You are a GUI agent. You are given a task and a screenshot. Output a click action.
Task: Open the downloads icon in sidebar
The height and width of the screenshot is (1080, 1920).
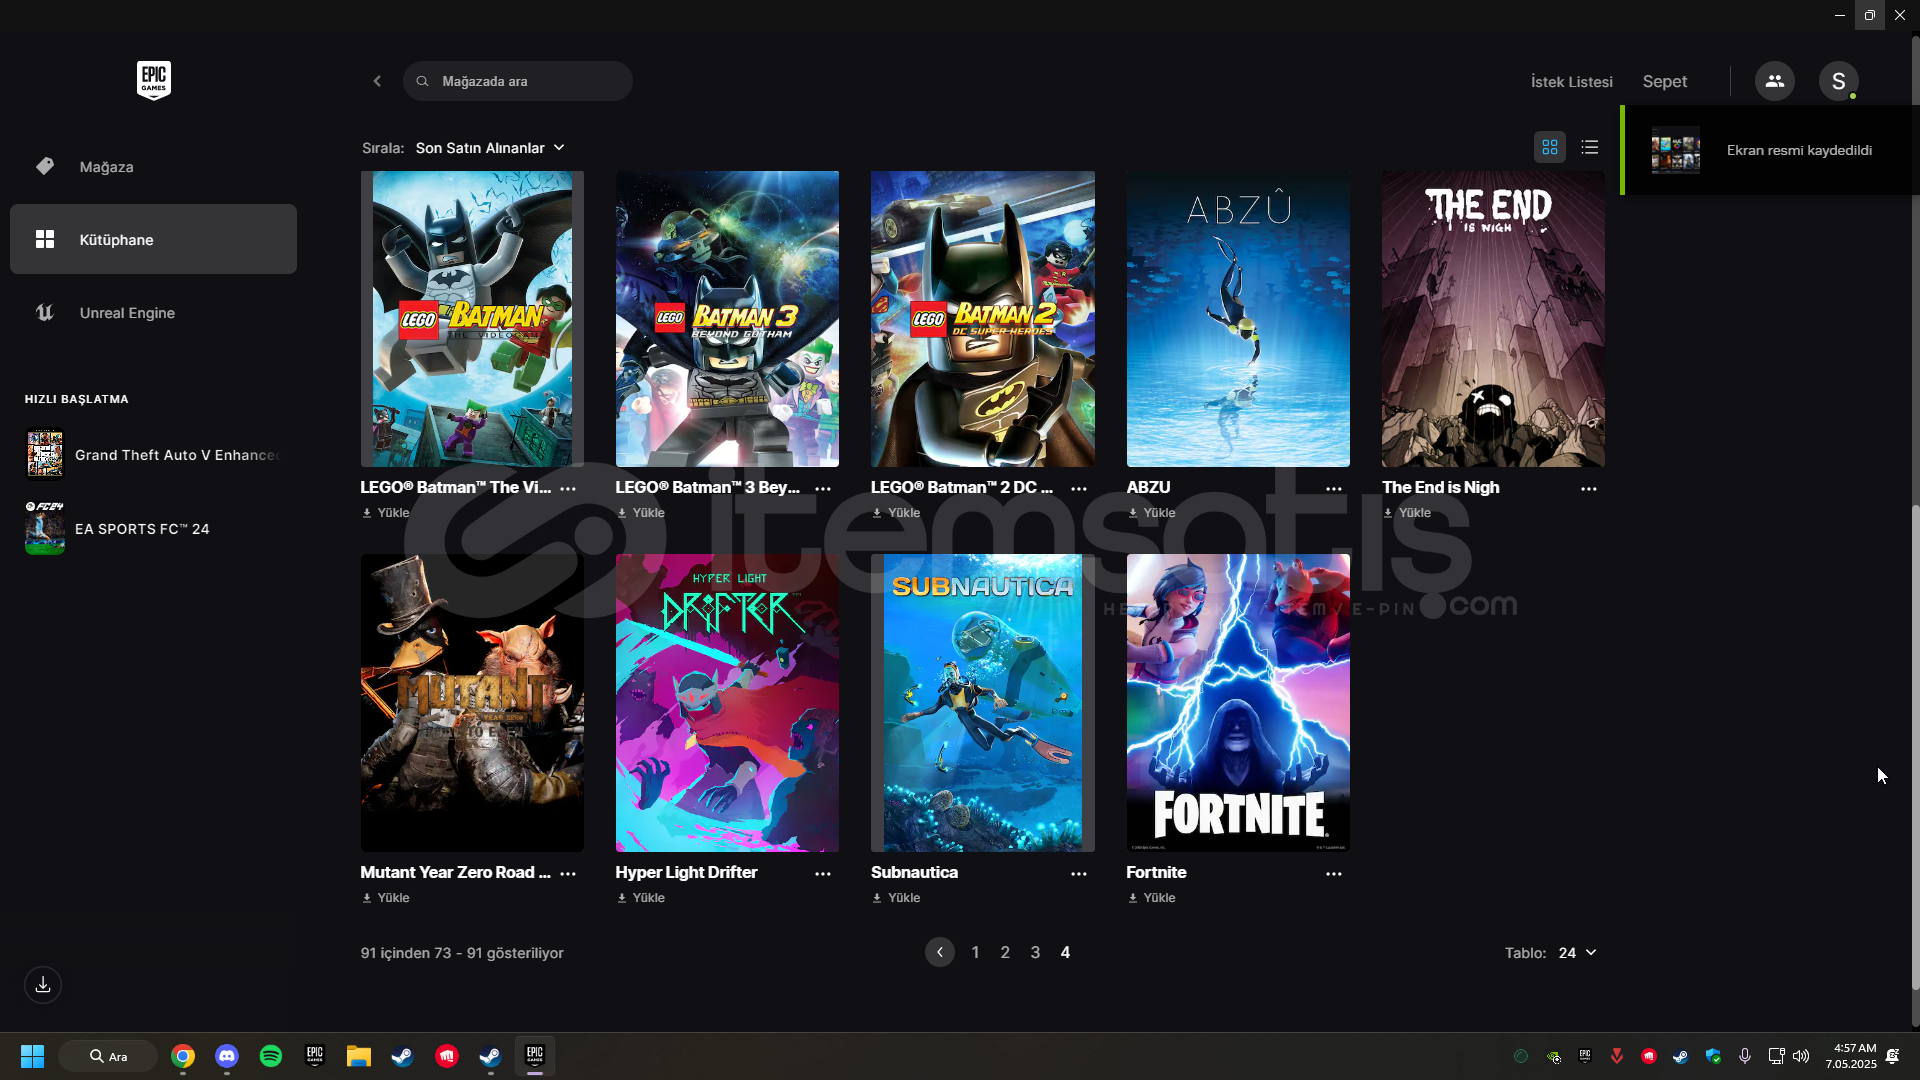43,985
